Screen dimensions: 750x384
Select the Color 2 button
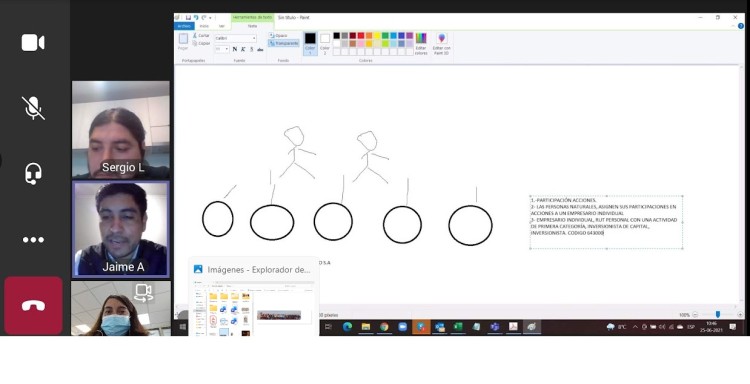[325, 44]
